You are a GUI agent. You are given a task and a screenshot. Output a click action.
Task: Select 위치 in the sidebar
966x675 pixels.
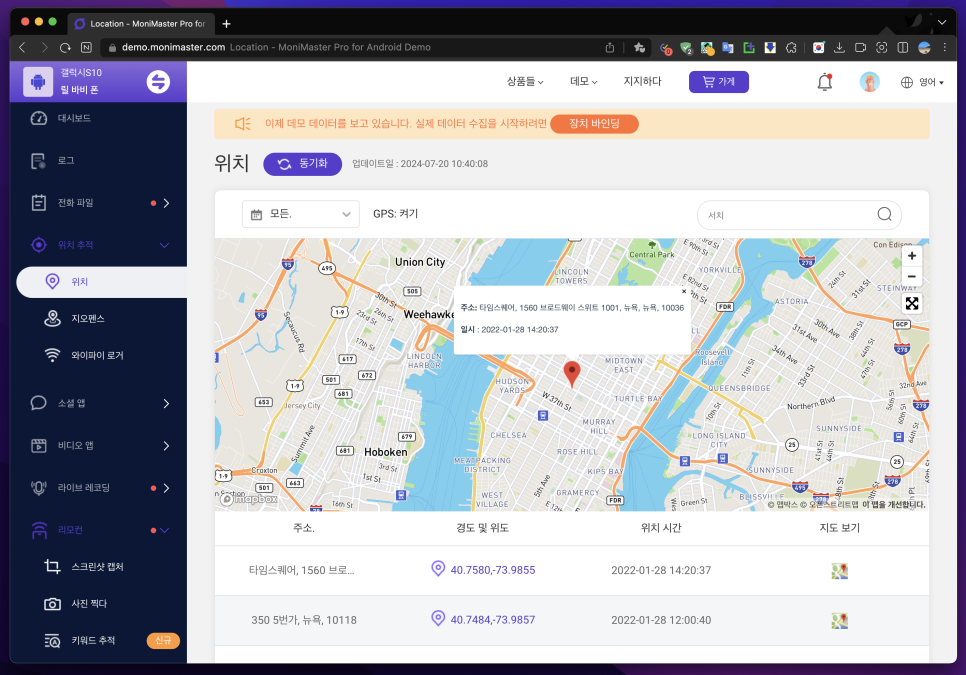click(102, 282)
